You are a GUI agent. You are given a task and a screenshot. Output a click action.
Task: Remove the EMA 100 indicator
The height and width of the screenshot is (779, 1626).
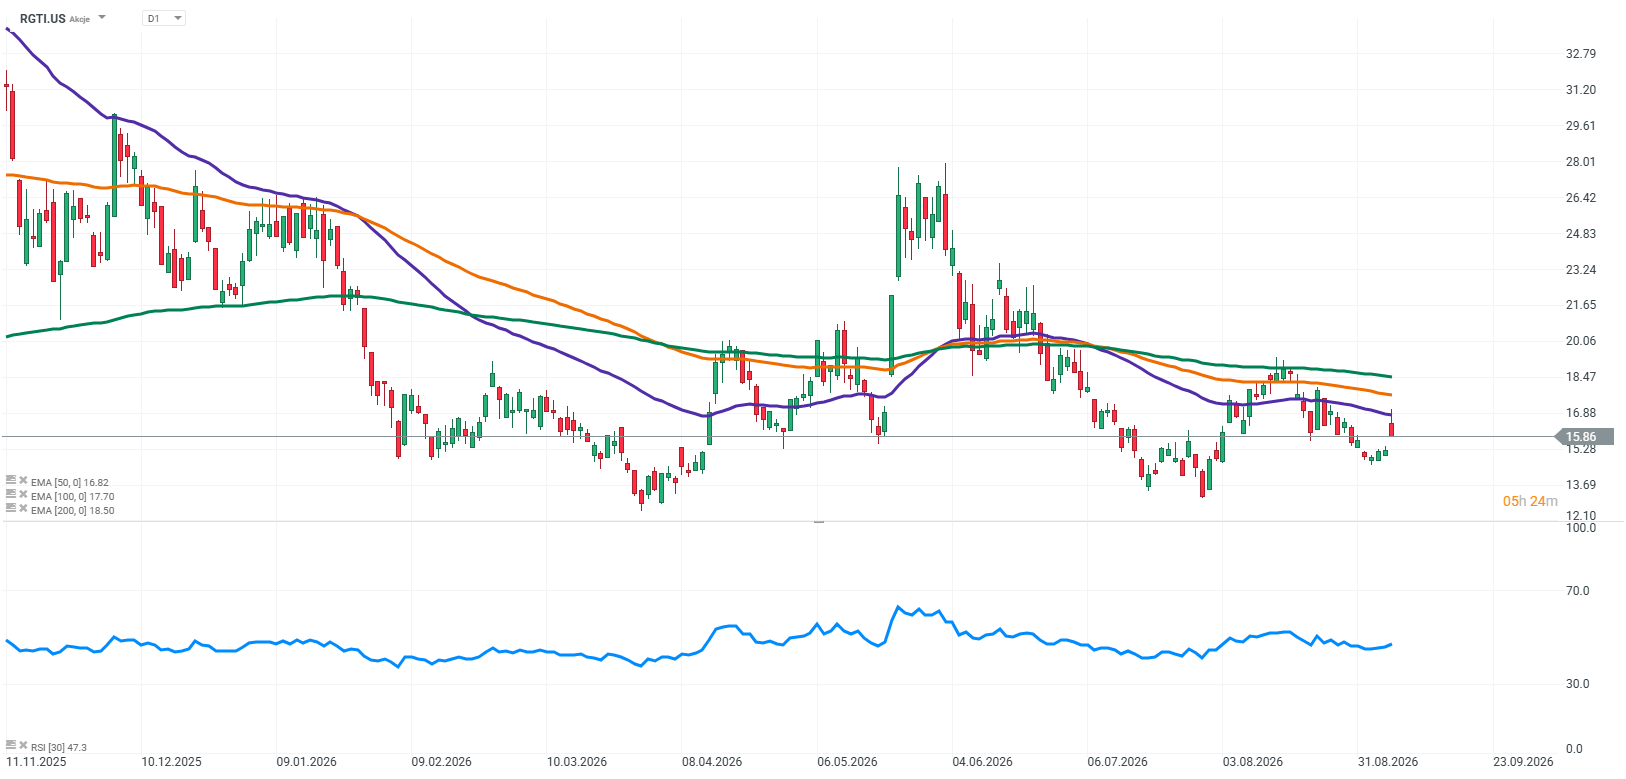click(23, 495)
